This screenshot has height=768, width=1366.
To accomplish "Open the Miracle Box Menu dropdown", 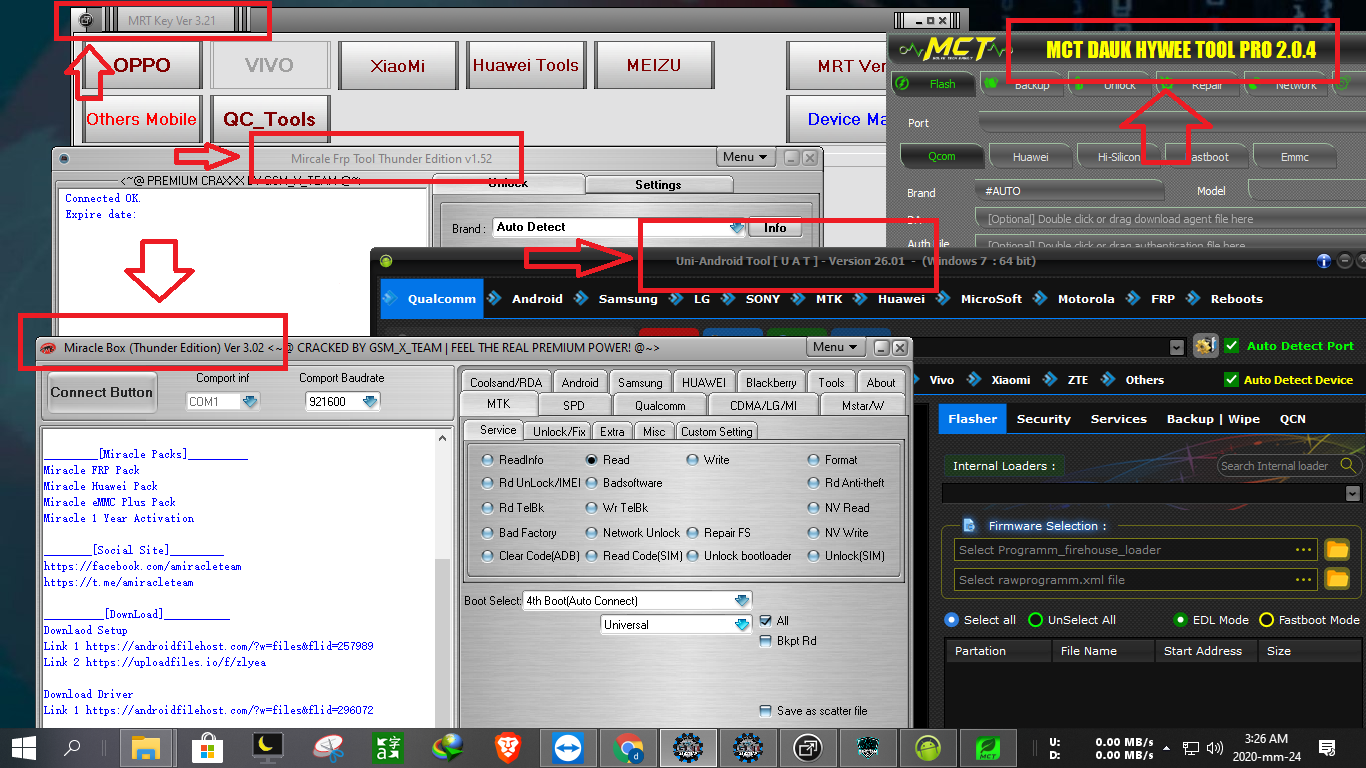I will (836, 347).
